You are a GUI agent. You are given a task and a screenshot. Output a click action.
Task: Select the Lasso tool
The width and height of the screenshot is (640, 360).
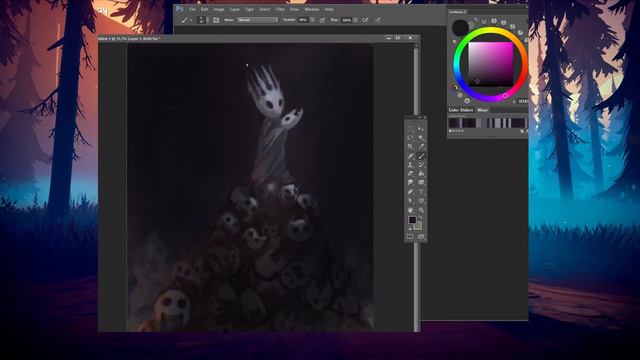410,138
